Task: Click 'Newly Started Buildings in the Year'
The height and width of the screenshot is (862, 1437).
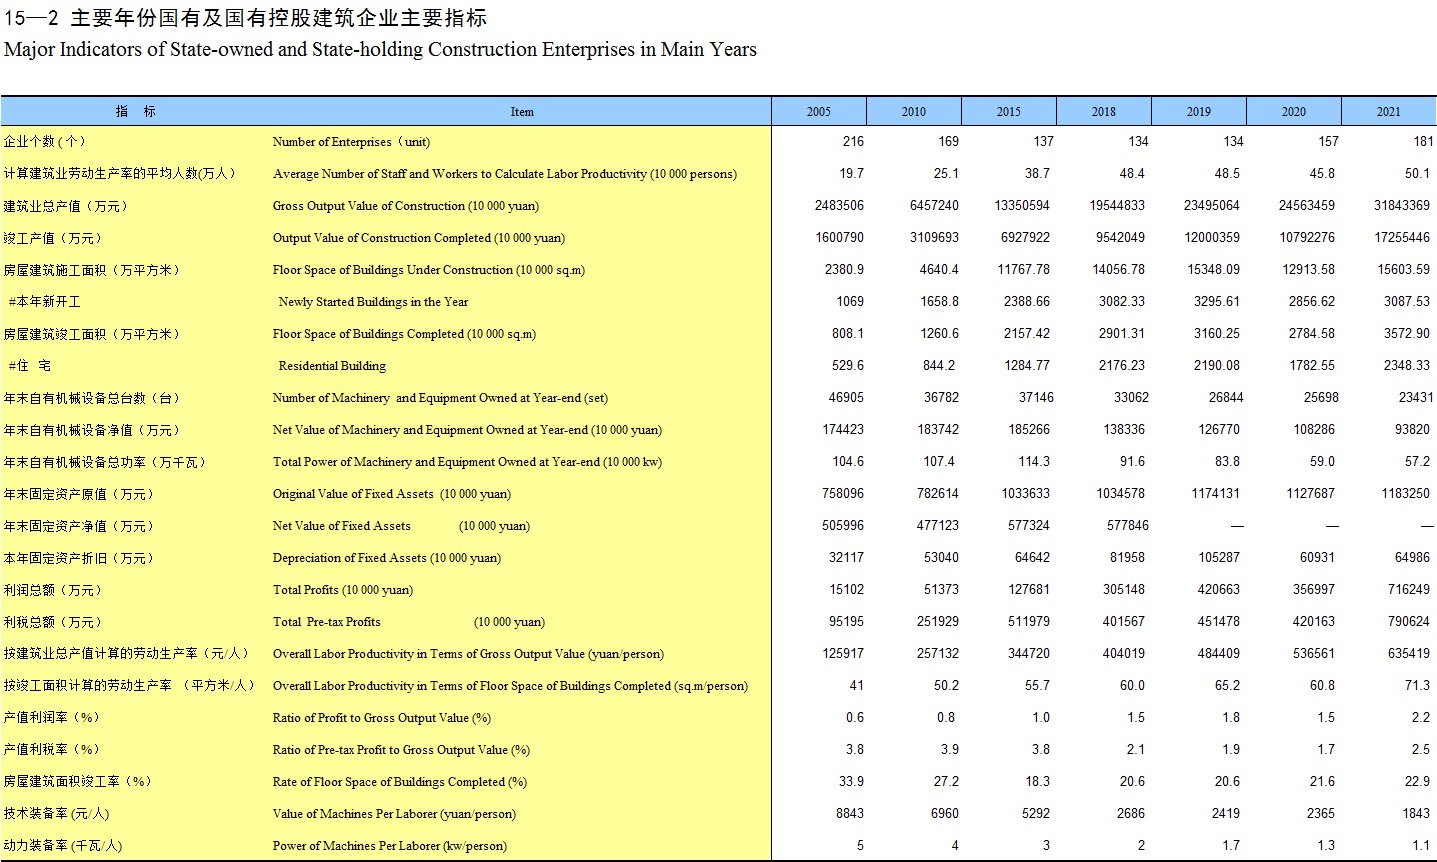Action: click(373, 302)
